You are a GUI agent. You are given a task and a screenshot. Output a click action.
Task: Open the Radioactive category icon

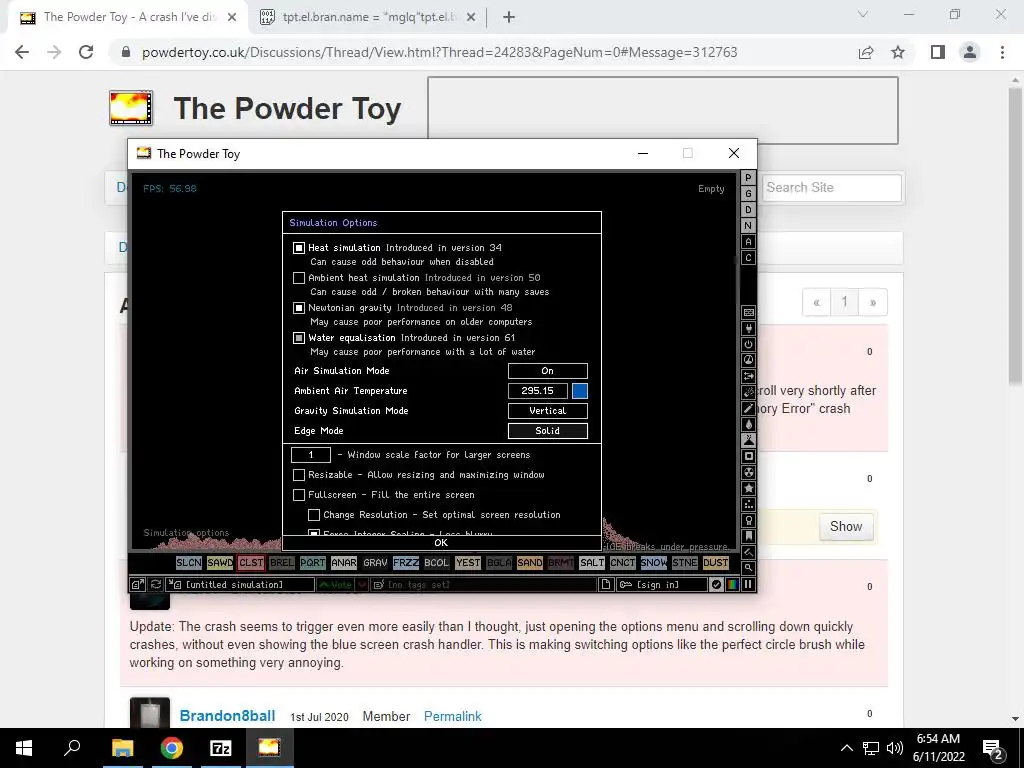point(748,472)
